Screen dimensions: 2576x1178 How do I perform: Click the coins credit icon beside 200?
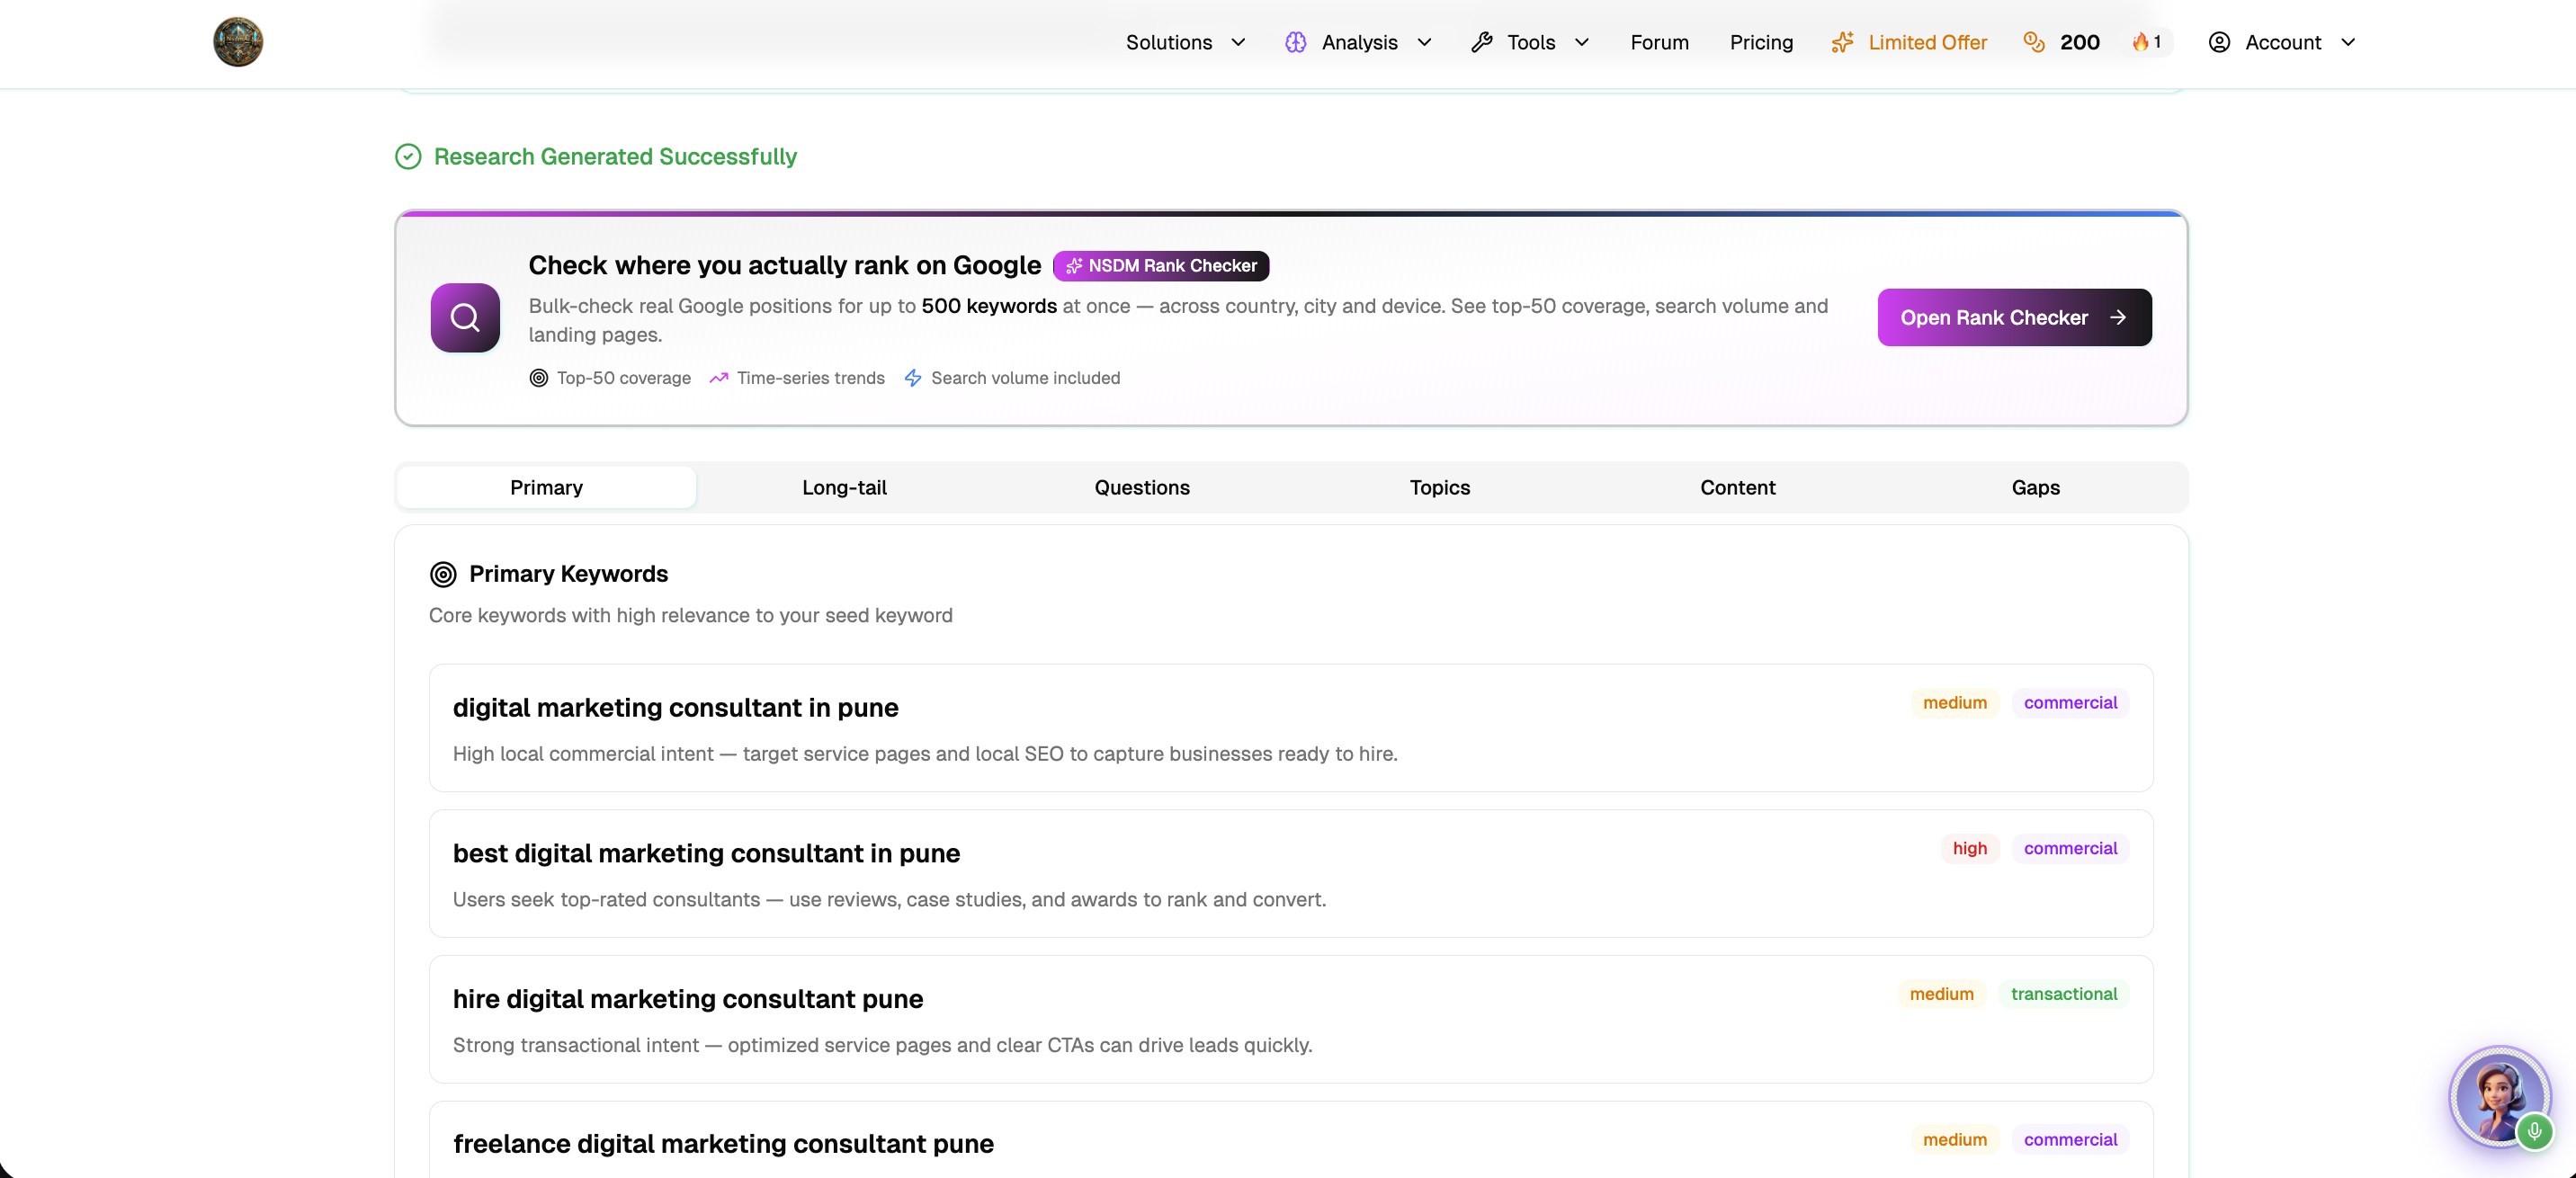[x=2033, y=42]
